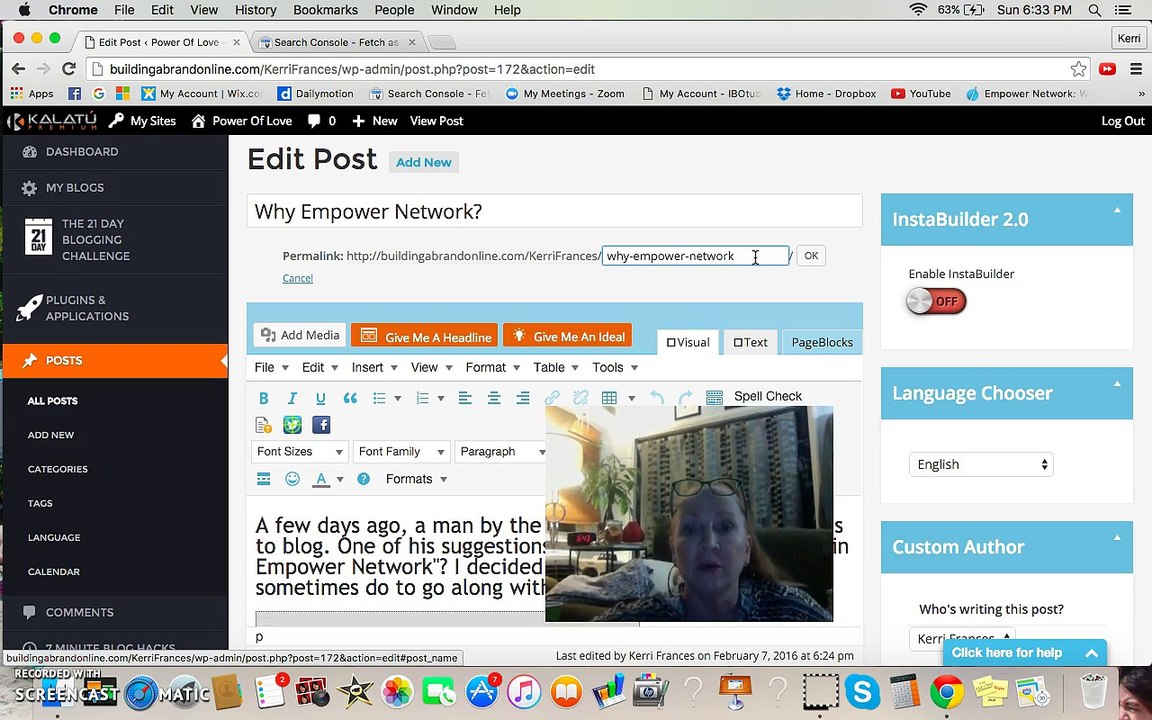Open the table dropdown arrow

[631, 398]
